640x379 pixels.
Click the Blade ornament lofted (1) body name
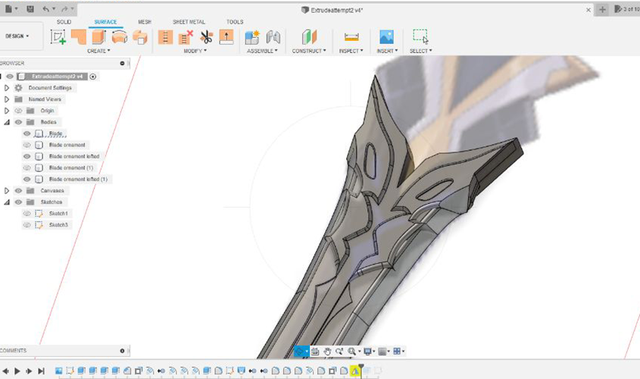pos(78,179)
